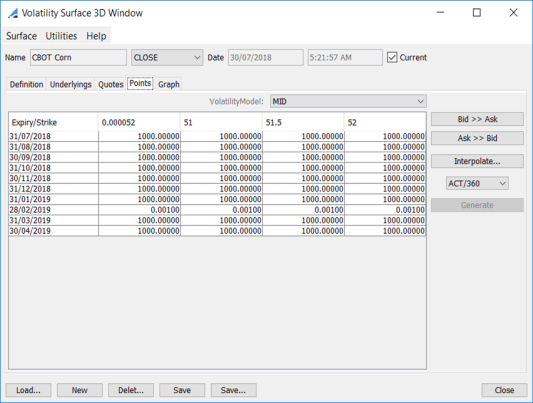
Task: Click the Bid >> Ask button
Action: 477,119
